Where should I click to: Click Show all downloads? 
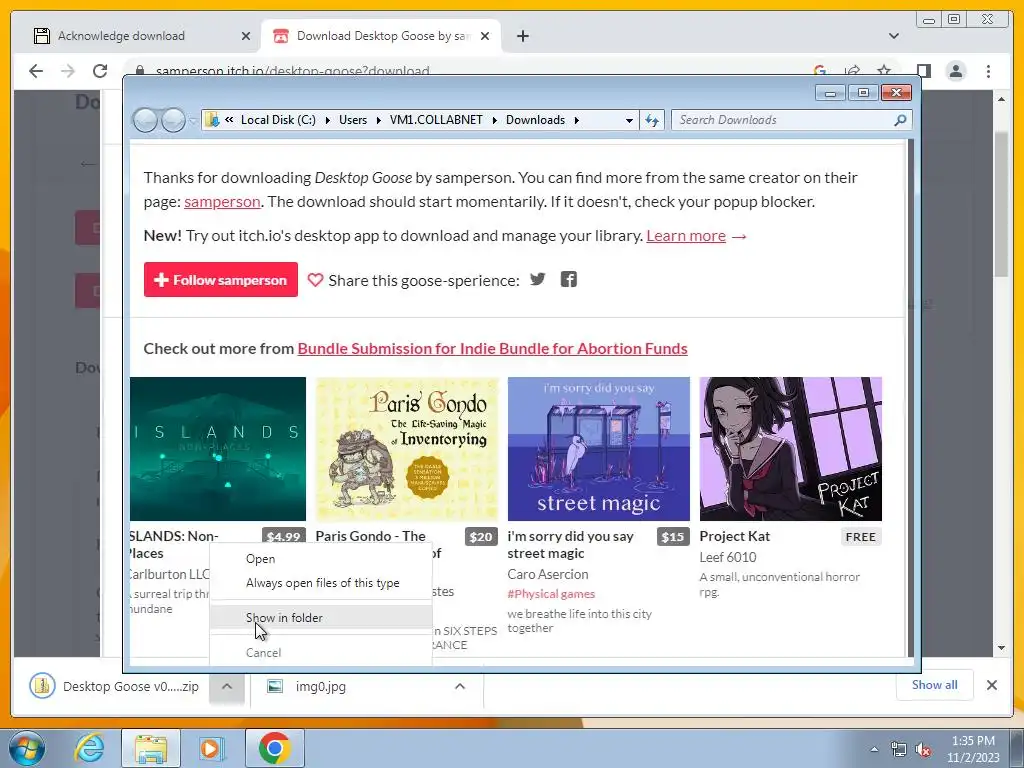tap(935, 685)
